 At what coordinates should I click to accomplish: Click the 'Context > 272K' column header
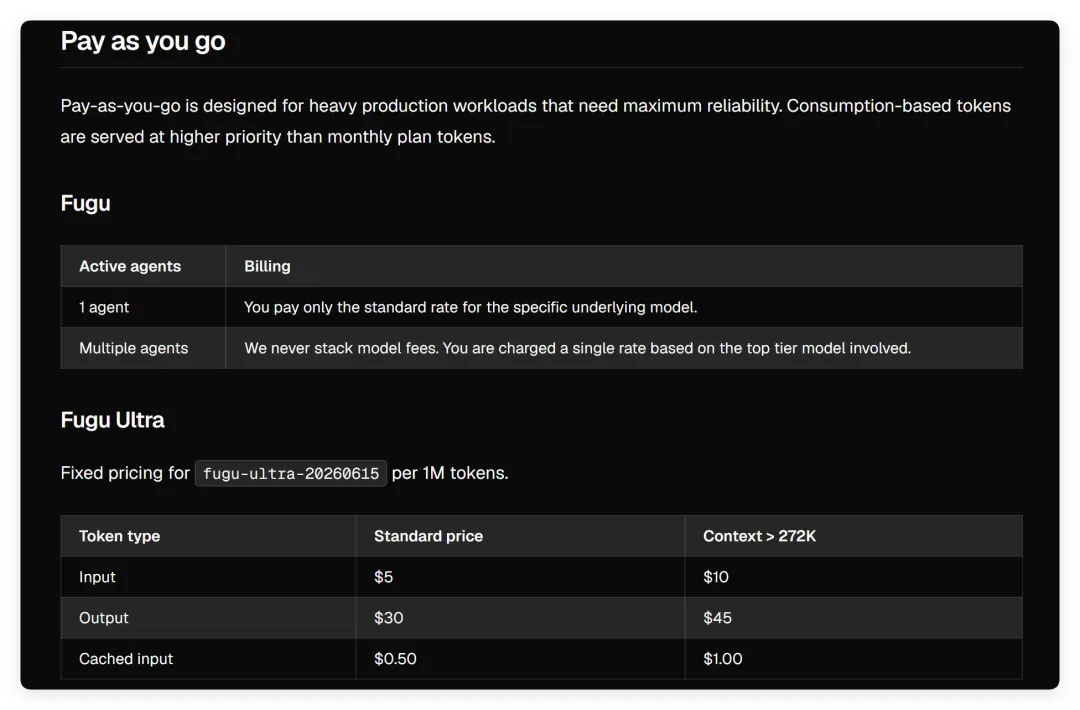coord(759,536)
